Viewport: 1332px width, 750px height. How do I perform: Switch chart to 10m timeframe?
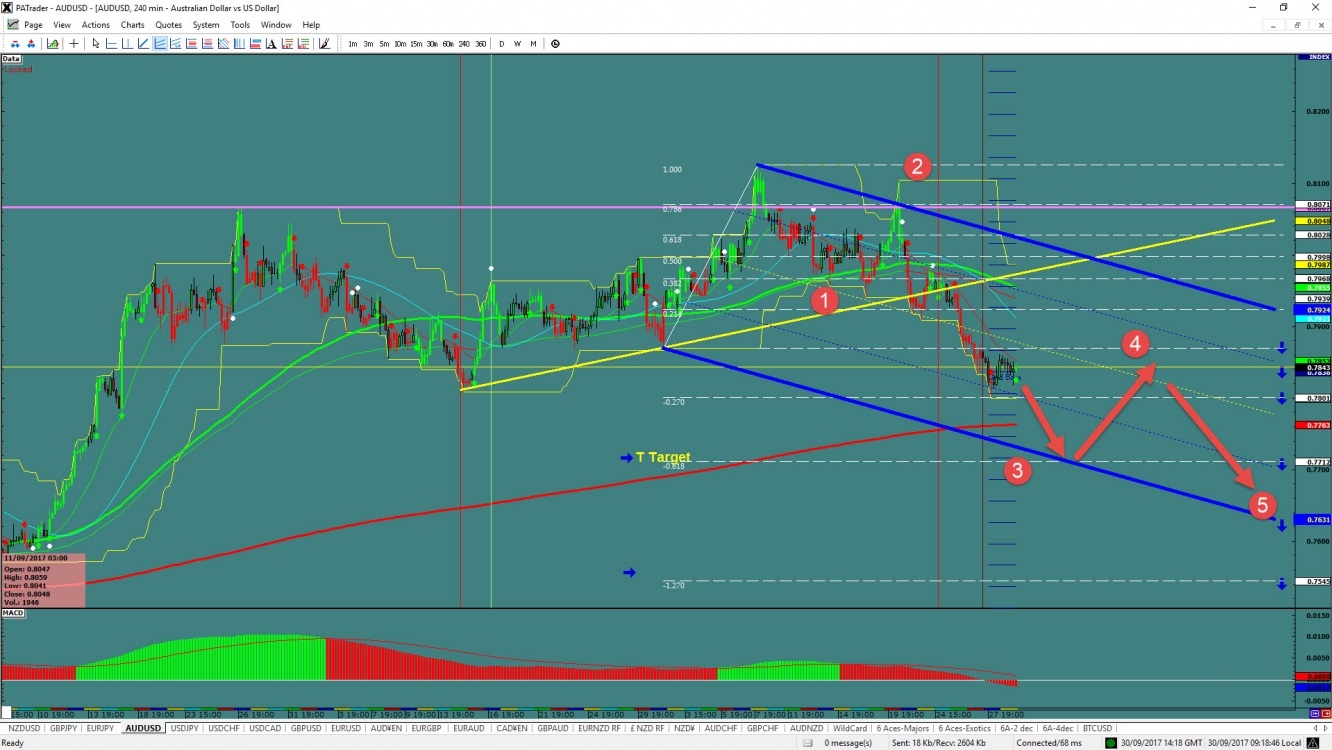point(400,43)
